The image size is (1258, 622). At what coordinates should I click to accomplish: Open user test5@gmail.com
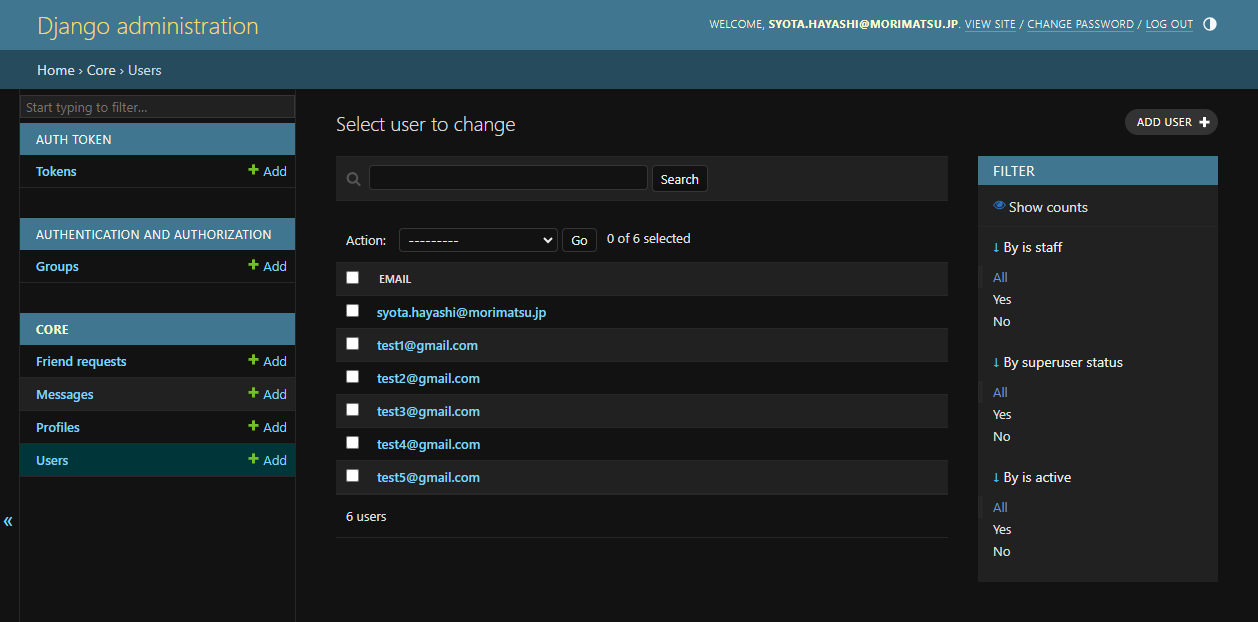click(428, 477)
